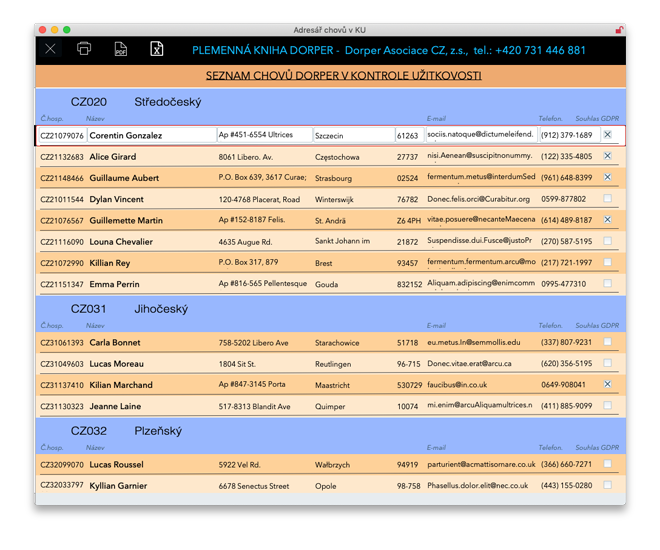The height and width of the screenshot is (550, 660).
Task: Click the CZ031 Jihočeský region header
Action: (x=129, y=309)
